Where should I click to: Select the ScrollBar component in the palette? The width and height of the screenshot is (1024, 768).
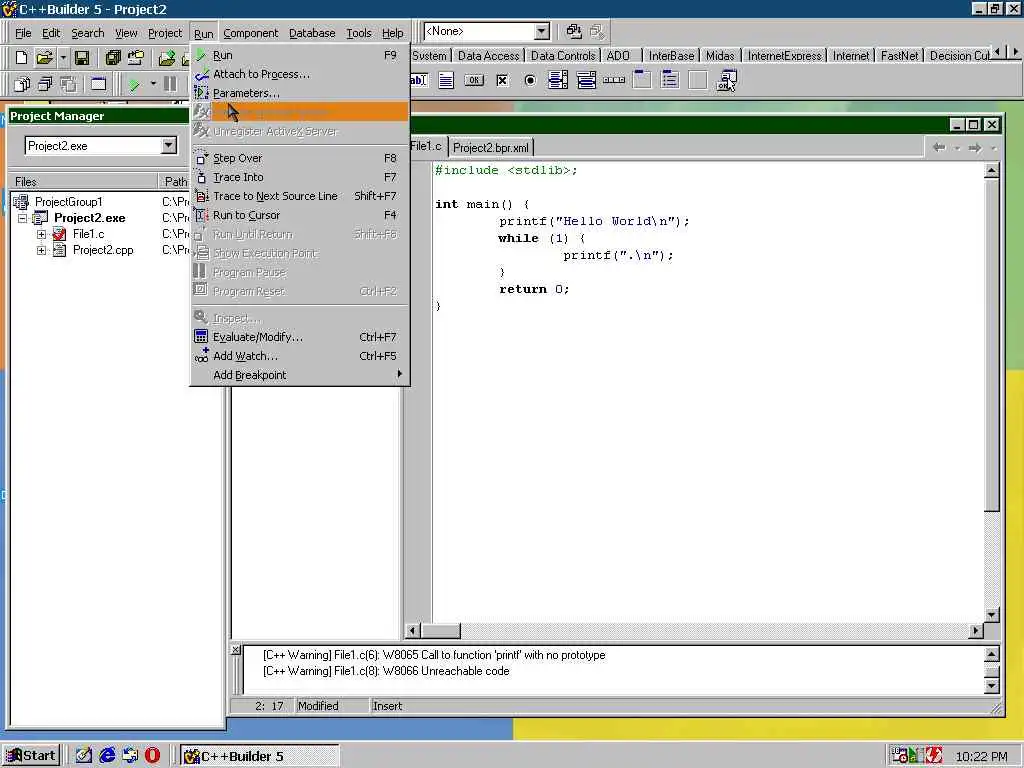coord(614,80)
